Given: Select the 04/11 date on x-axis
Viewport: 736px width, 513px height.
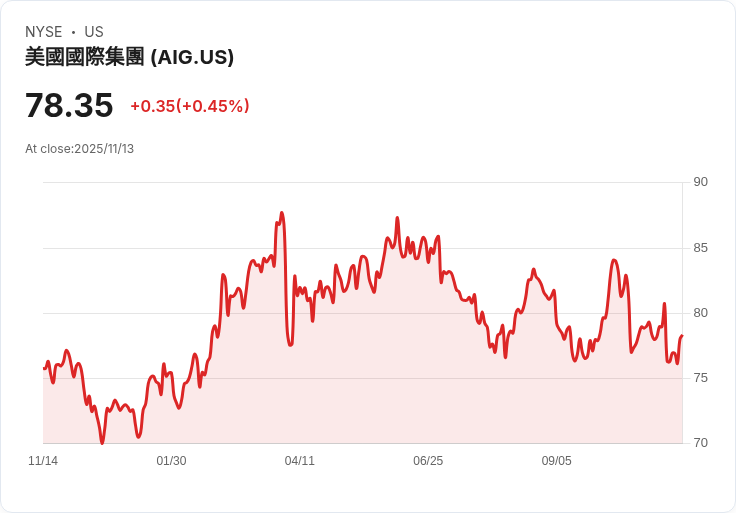Looking at the screenshot, I should coord(300,461).
